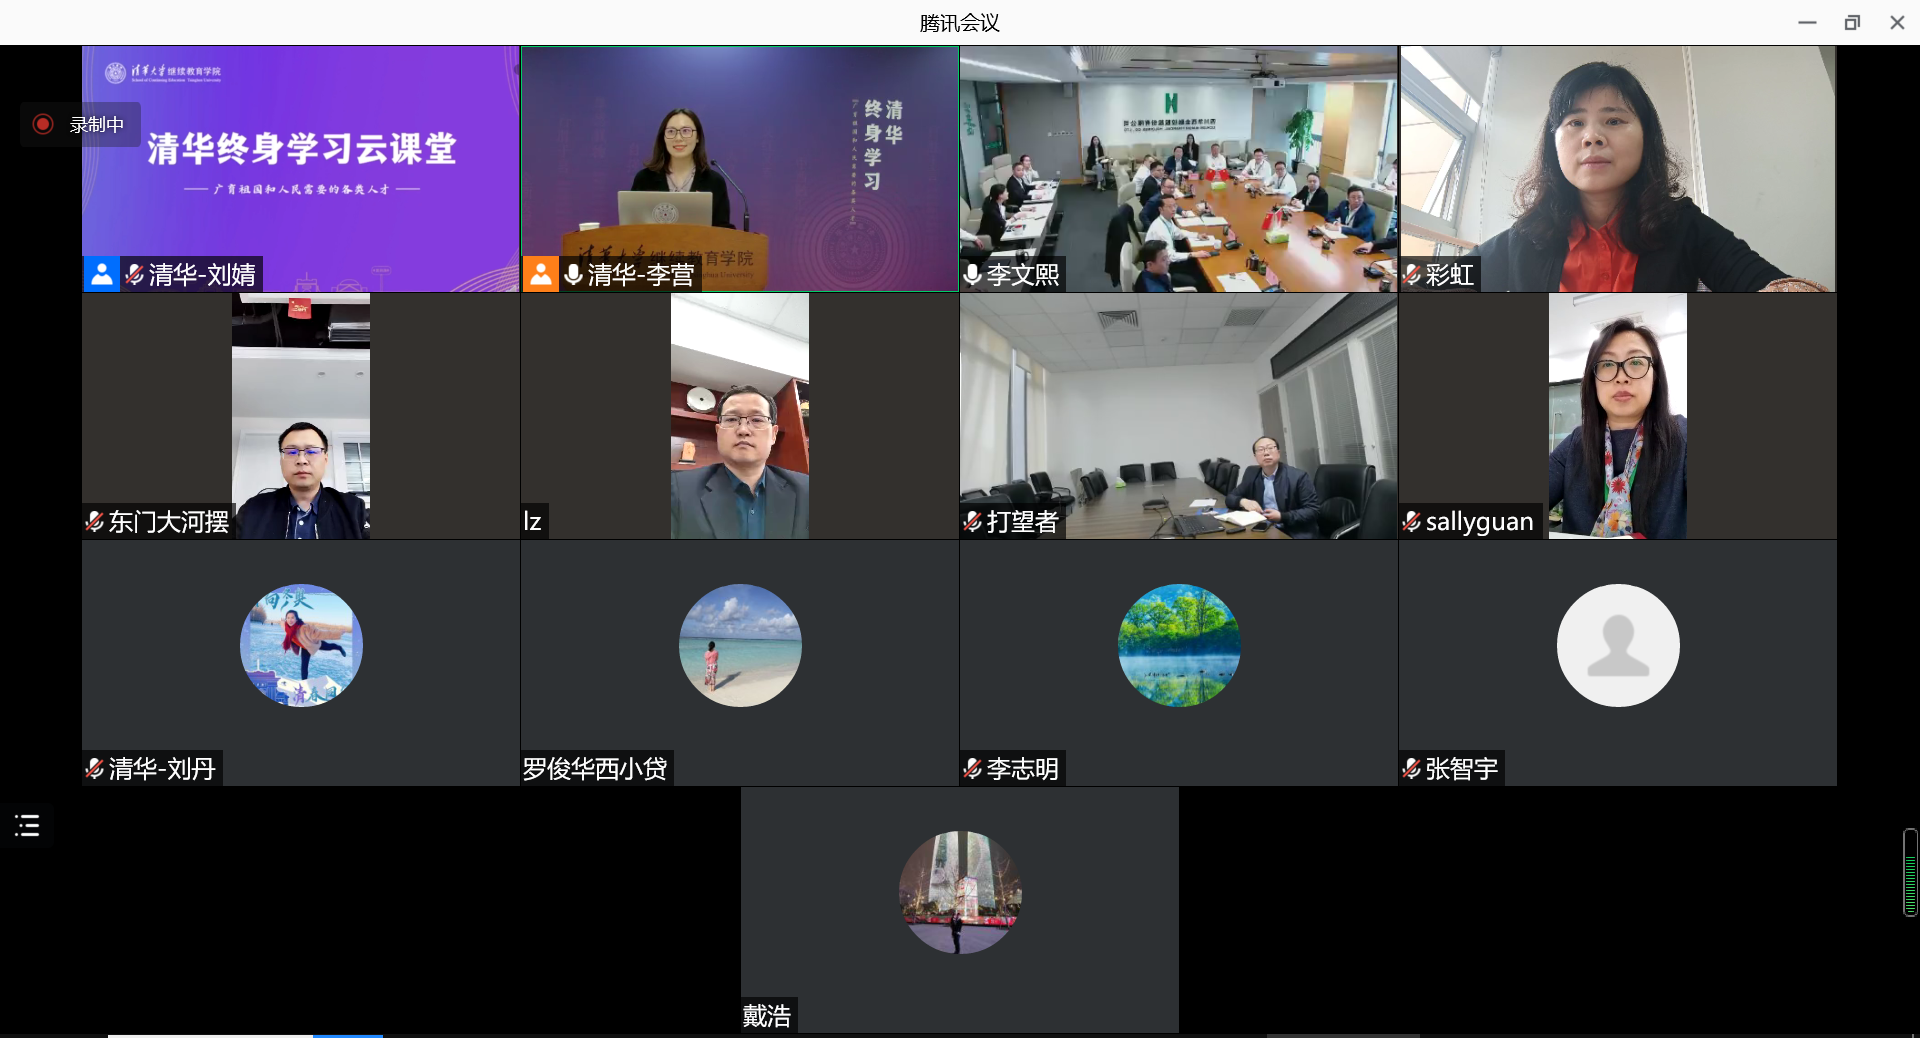Image resolution: width=1920 pixels, height=1038 pixels.
Task: Open the side list menu icon
Action: [27, 825]
